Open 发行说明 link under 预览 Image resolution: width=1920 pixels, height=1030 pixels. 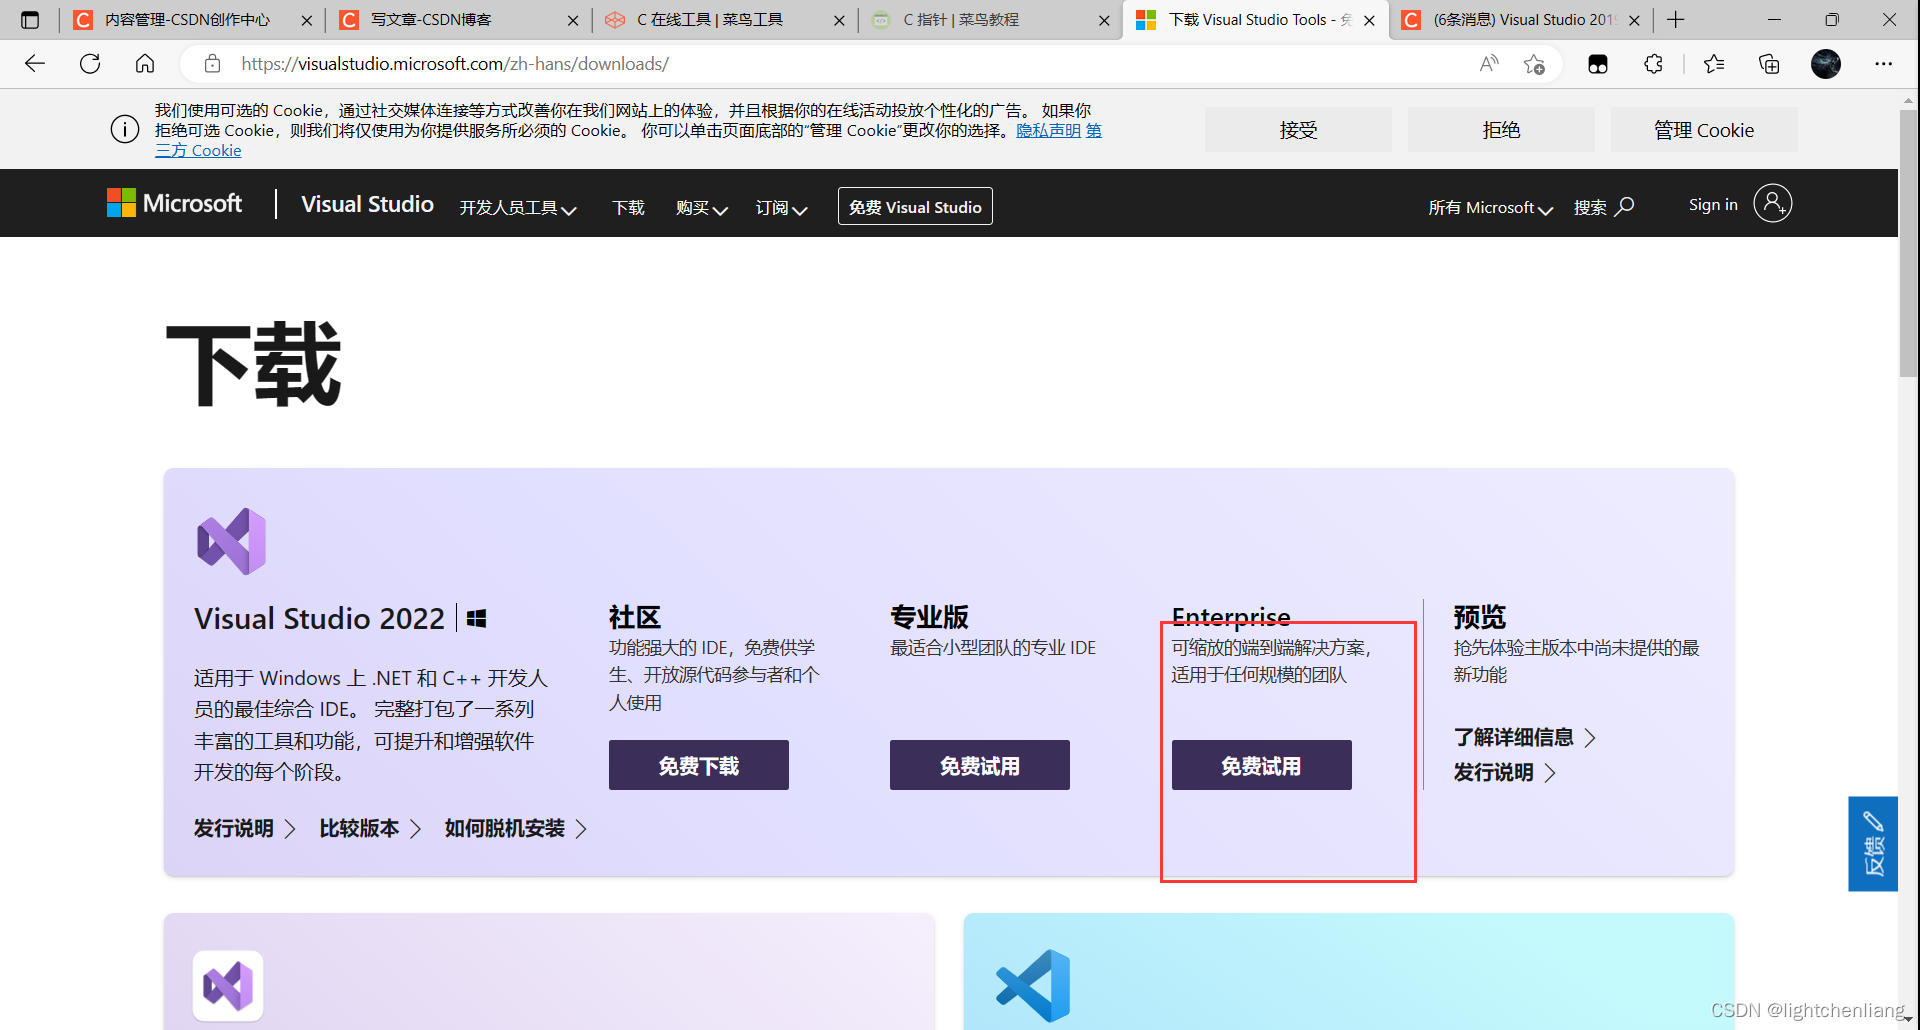pyautogui.click(x=1504, y=772)
